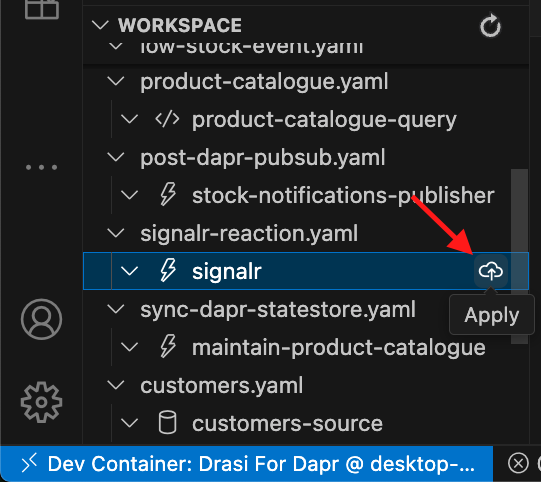
Task: Open the Extensions view icon
Action: coord(42,10)
